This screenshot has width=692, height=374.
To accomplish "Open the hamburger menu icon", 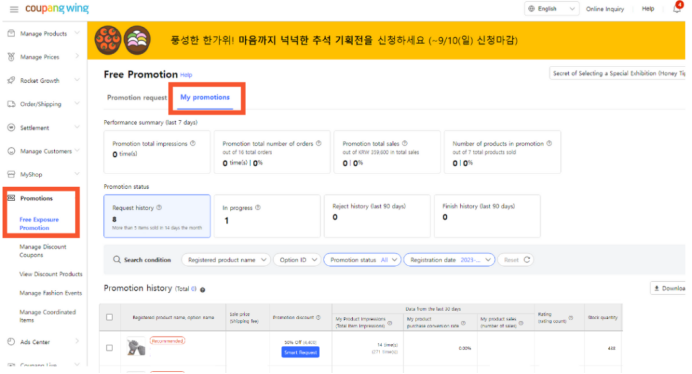I will 14,9.
